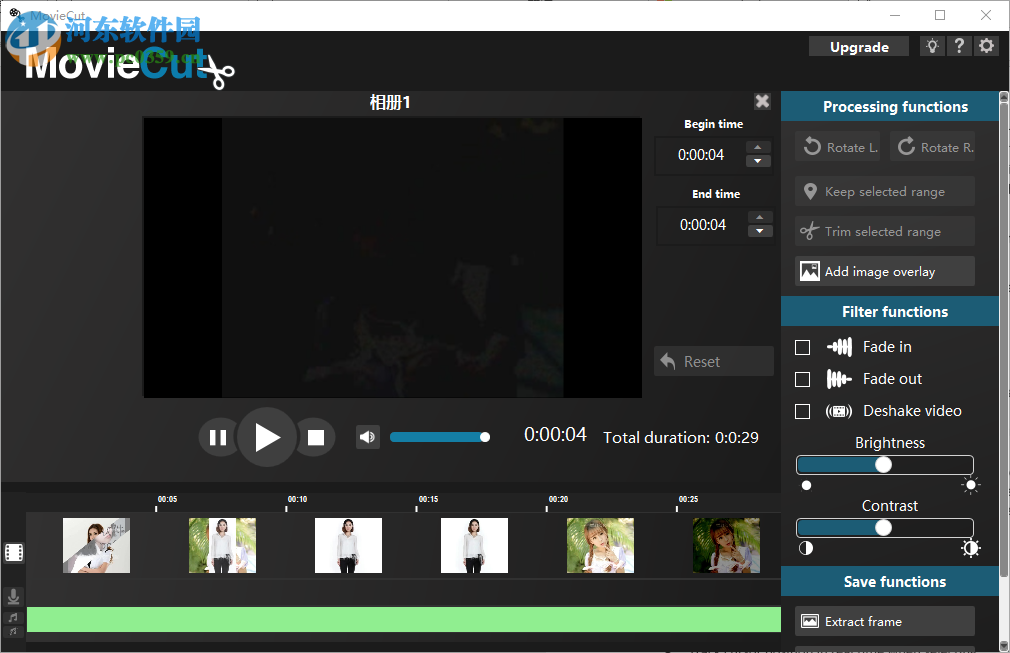Click the Begin time increment arrow
The image size is (1010, 653).
point(759,148)
